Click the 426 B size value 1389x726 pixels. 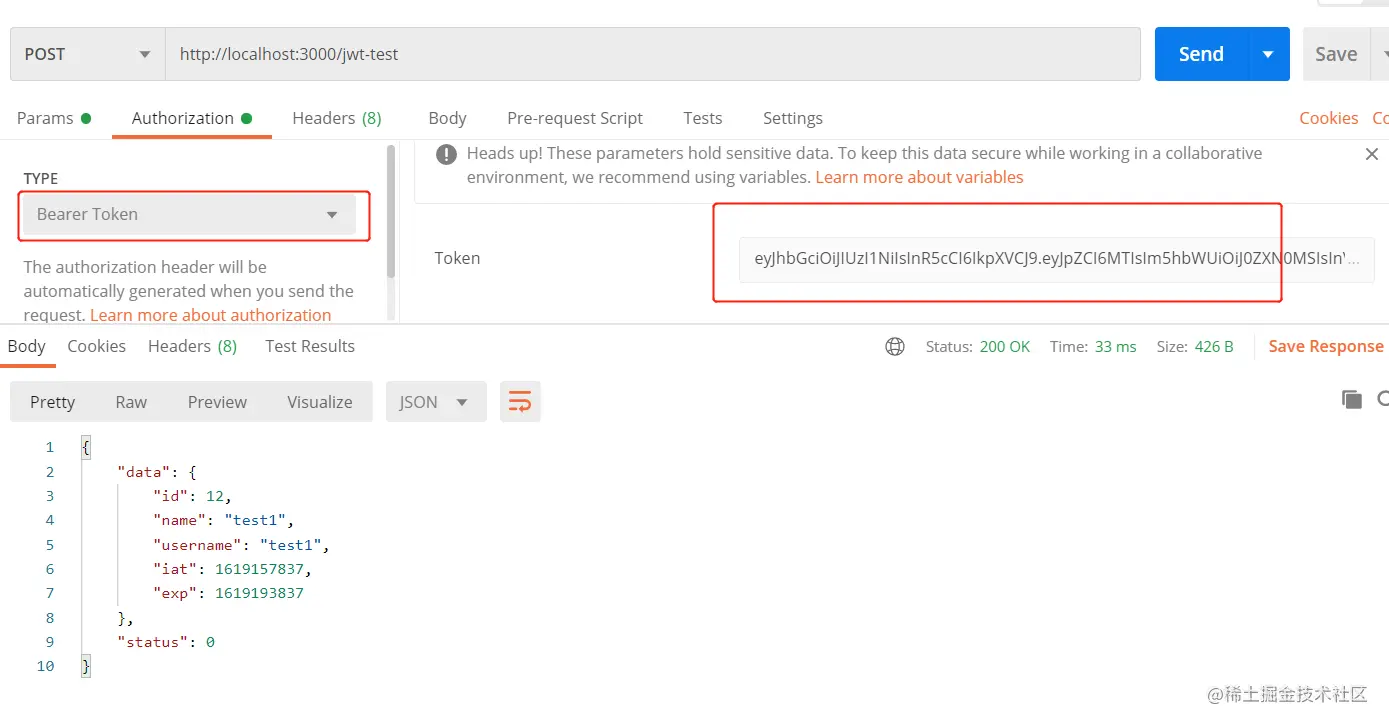1214,347
